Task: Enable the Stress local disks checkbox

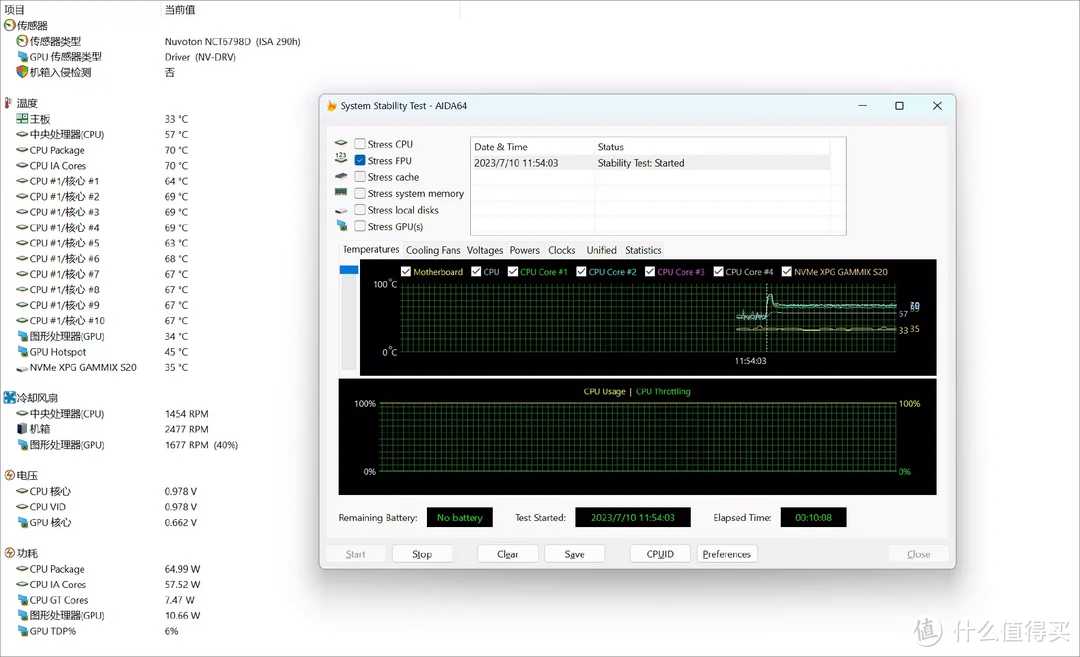Action: click(360, 210)
